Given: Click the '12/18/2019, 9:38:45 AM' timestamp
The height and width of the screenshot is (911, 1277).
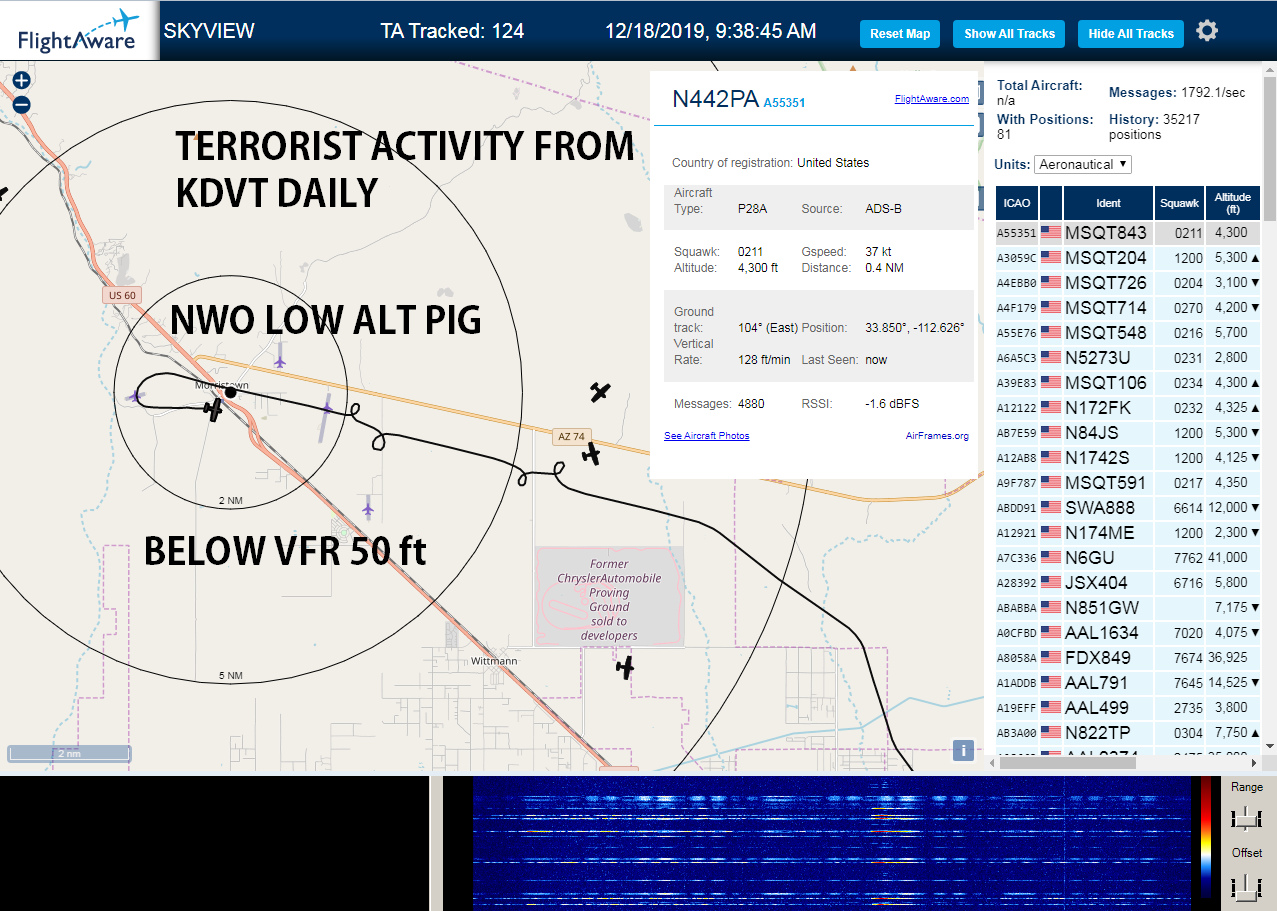Looking at the screenshot, I should tap(710, 31).
